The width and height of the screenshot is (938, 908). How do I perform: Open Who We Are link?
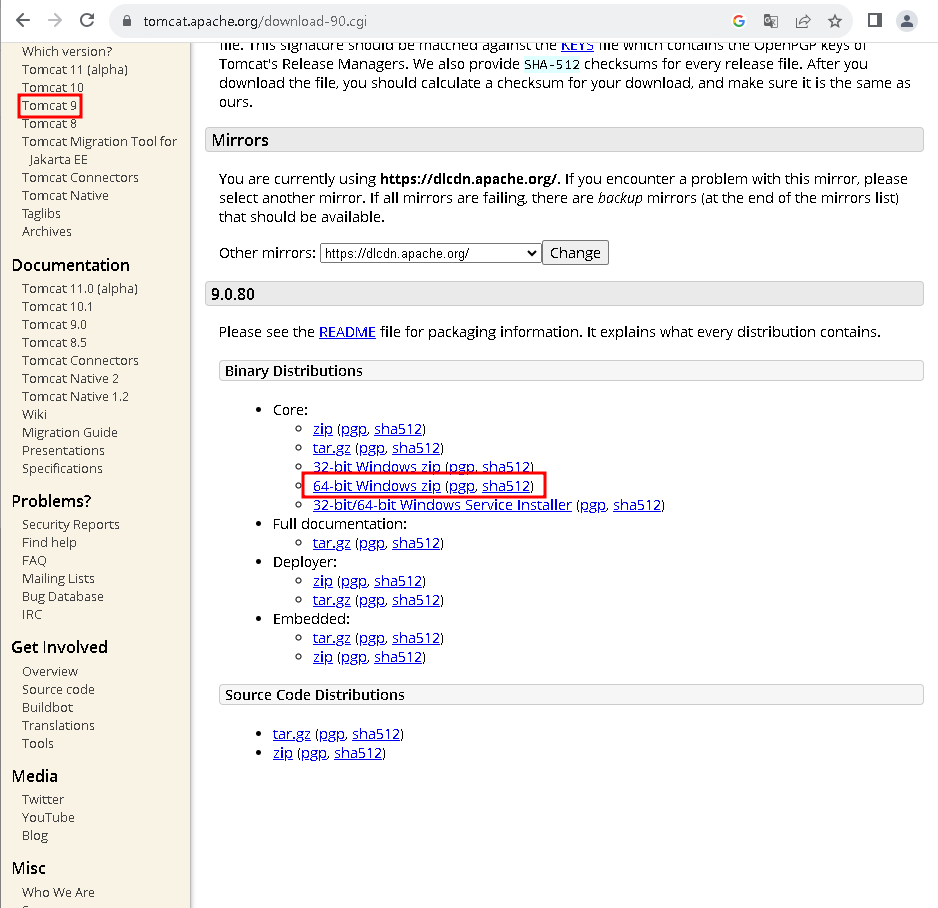pos(58,892)
